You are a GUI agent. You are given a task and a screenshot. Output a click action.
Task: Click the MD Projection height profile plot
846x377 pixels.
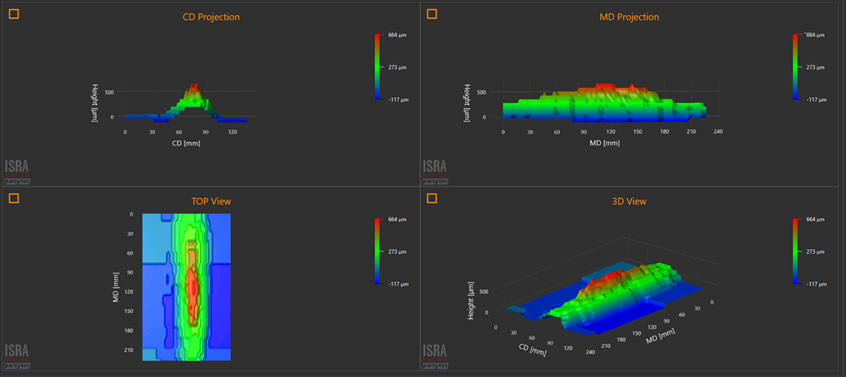tap(604, 102)
